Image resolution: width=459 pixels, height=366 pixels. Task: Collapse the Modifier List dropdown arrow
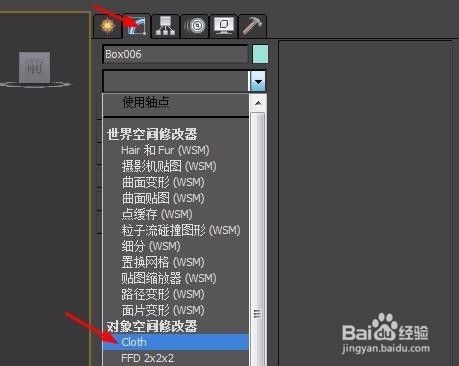[x=258, y=81]
